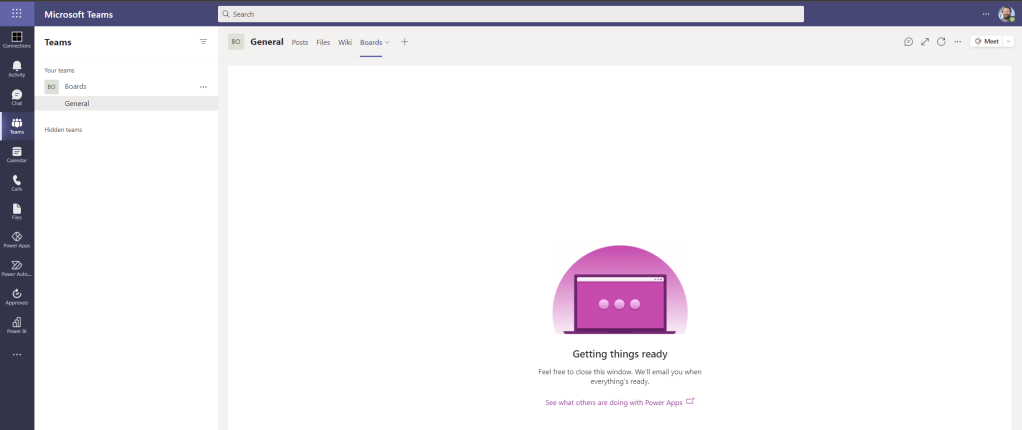Show the tab conversation panel

point(908,42)
